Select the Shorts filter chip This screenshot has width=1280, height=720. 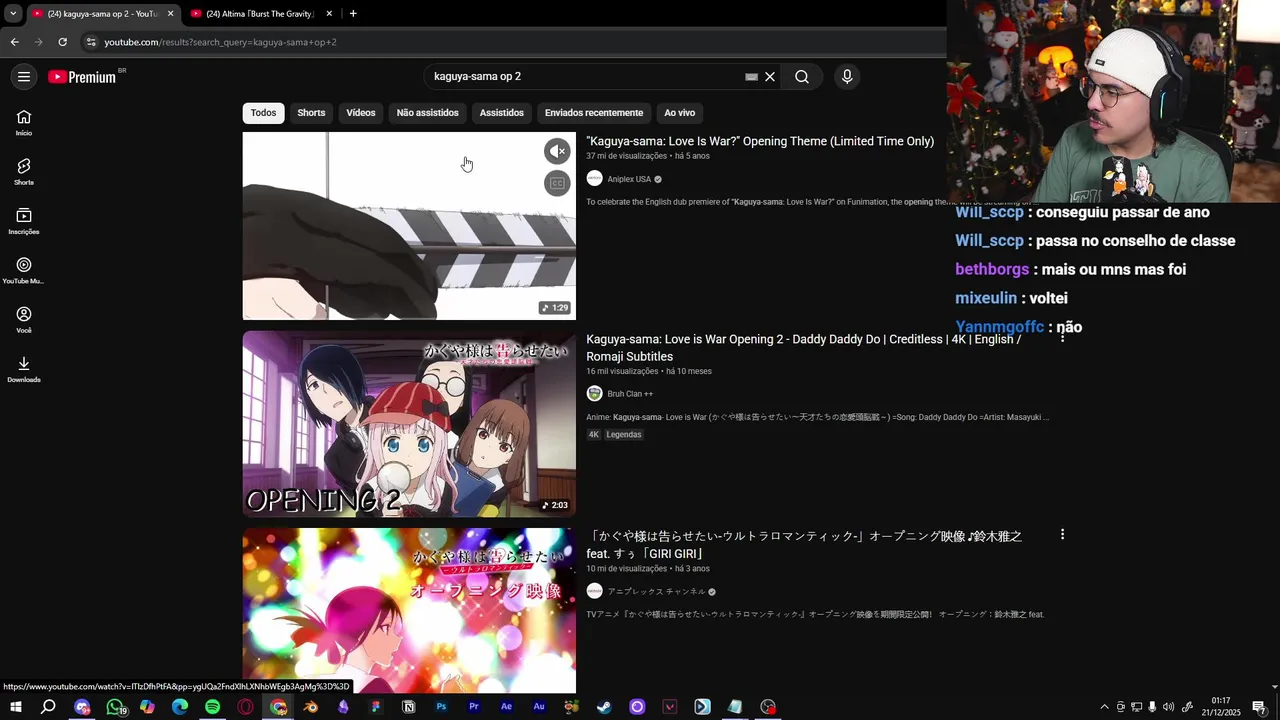311,113
